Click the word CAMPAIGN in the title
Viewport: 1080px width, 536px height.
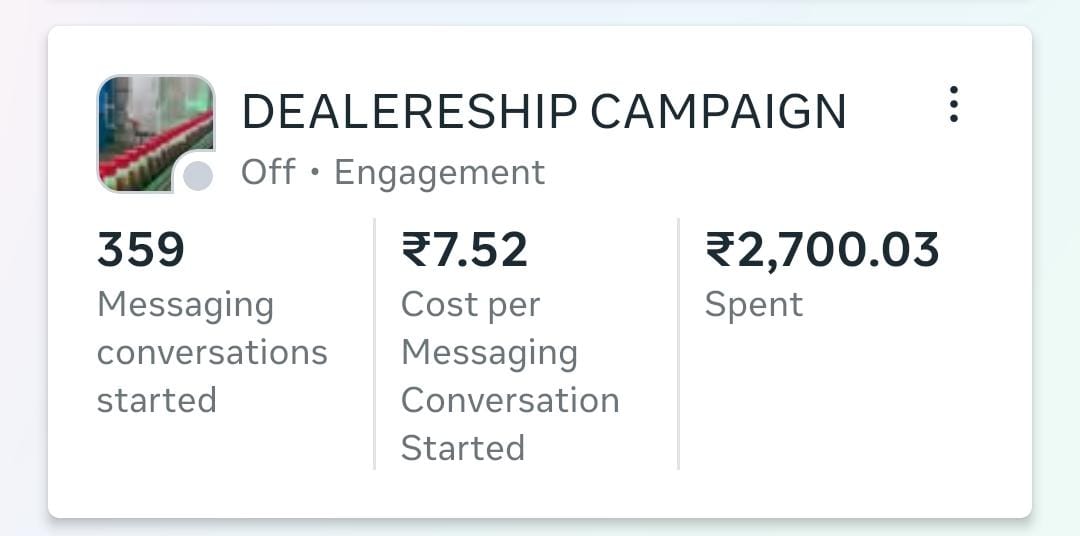(x=717, y=112)
